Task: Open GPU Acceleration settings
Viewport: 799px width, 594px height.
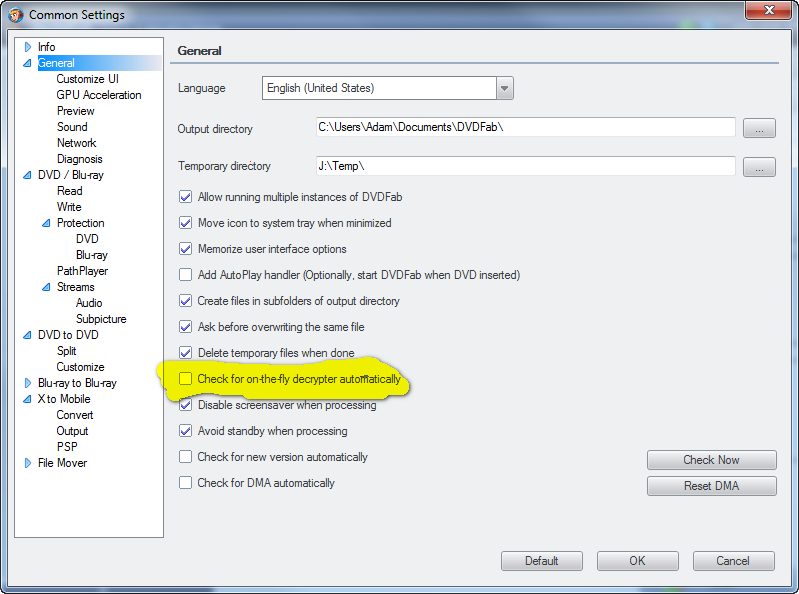Action: (x=99, y=95)
